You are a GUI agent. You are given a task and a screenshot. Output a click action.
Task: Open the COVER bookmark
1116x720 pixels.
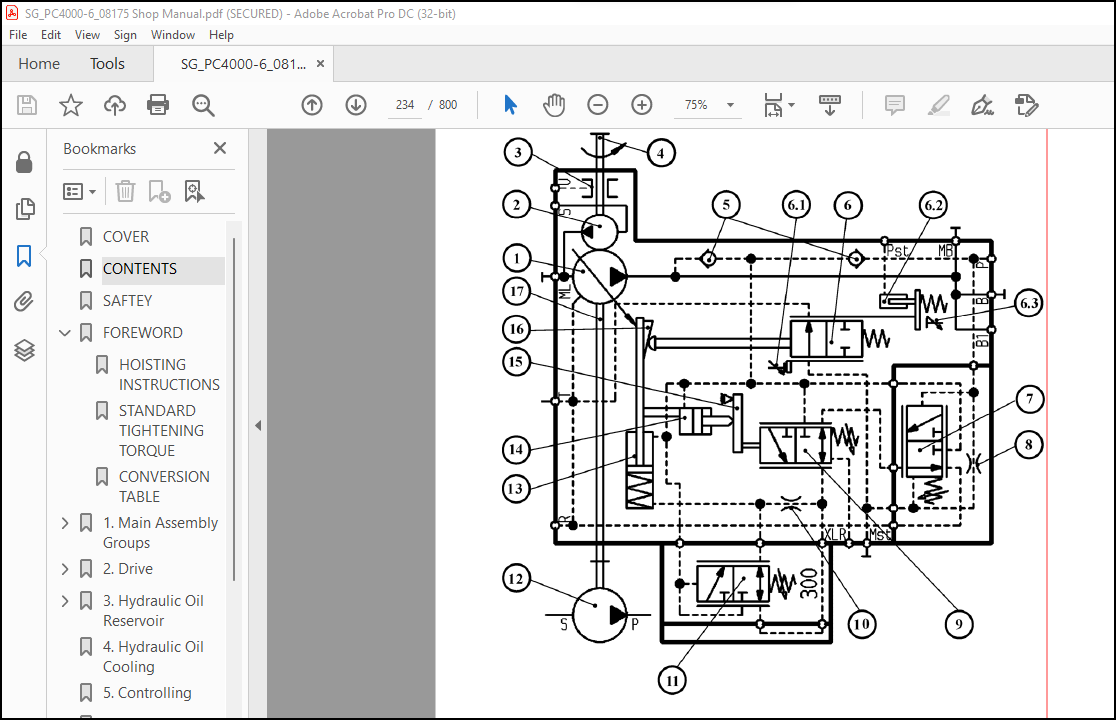[x=125, y=236]
